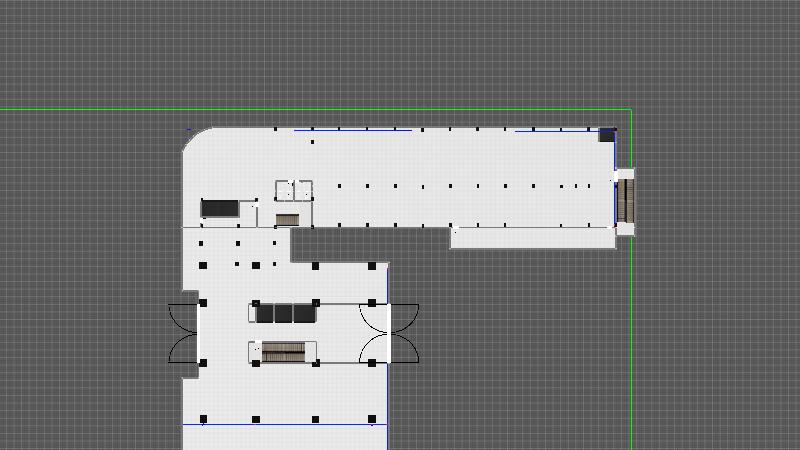Click the lower door of the right entrance

tap(404, 347)
